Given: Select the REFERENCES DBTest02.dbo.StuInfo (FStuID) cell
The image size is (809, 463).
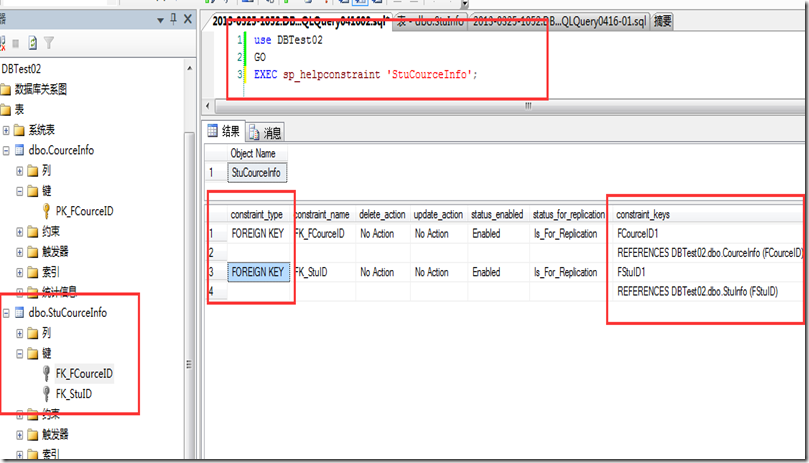Looking at the screenshot, I should click(706, 292).
